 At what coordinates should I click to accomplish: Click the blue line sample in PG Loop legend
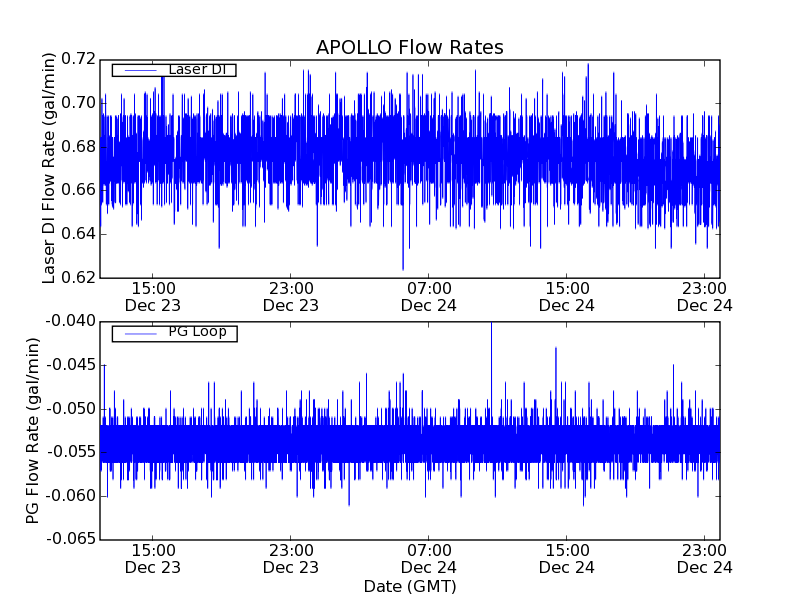click(139, 332)
